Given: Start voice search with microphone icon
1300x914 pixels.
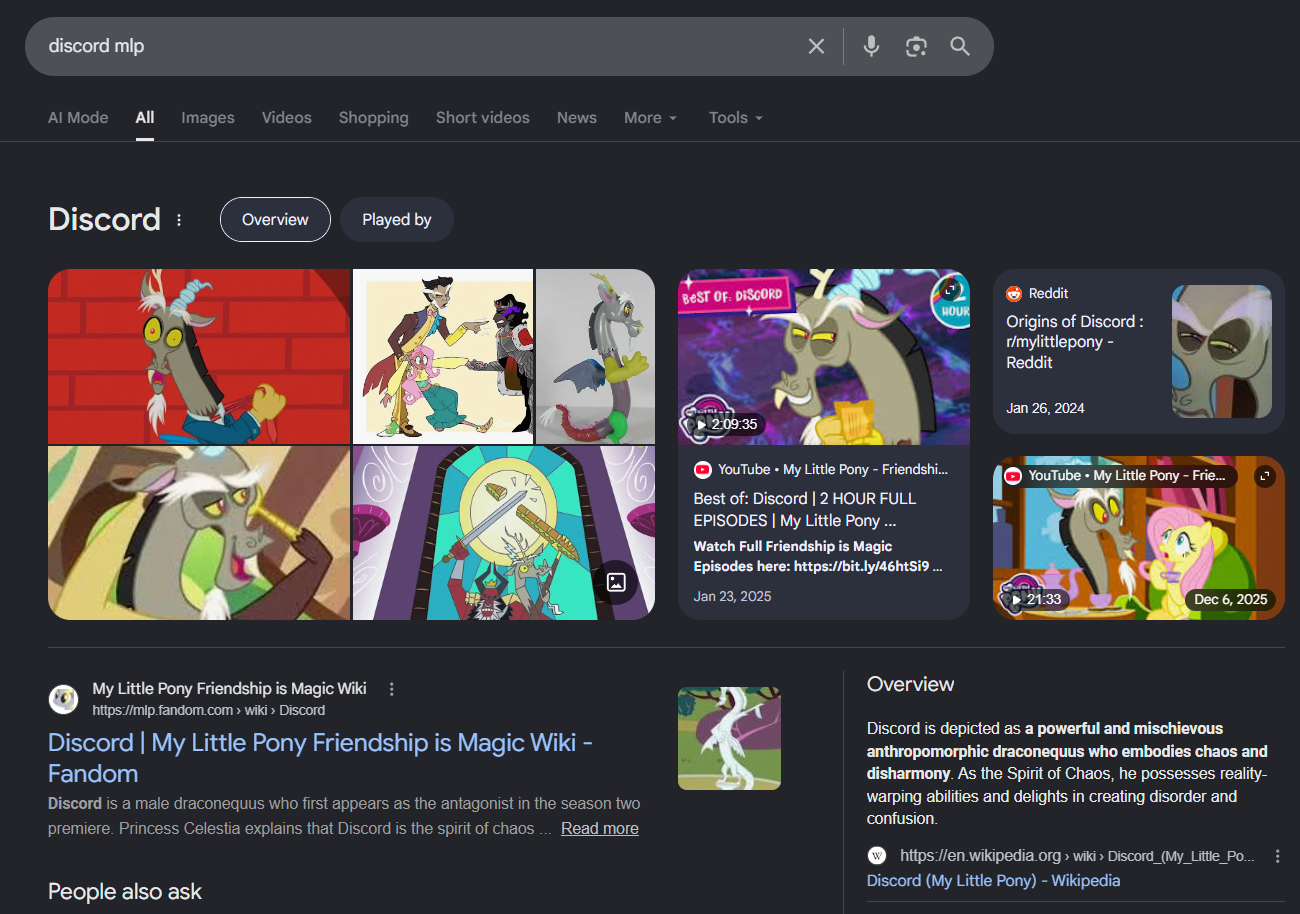Looking at the screenshot, I should [x=871, y=46].
